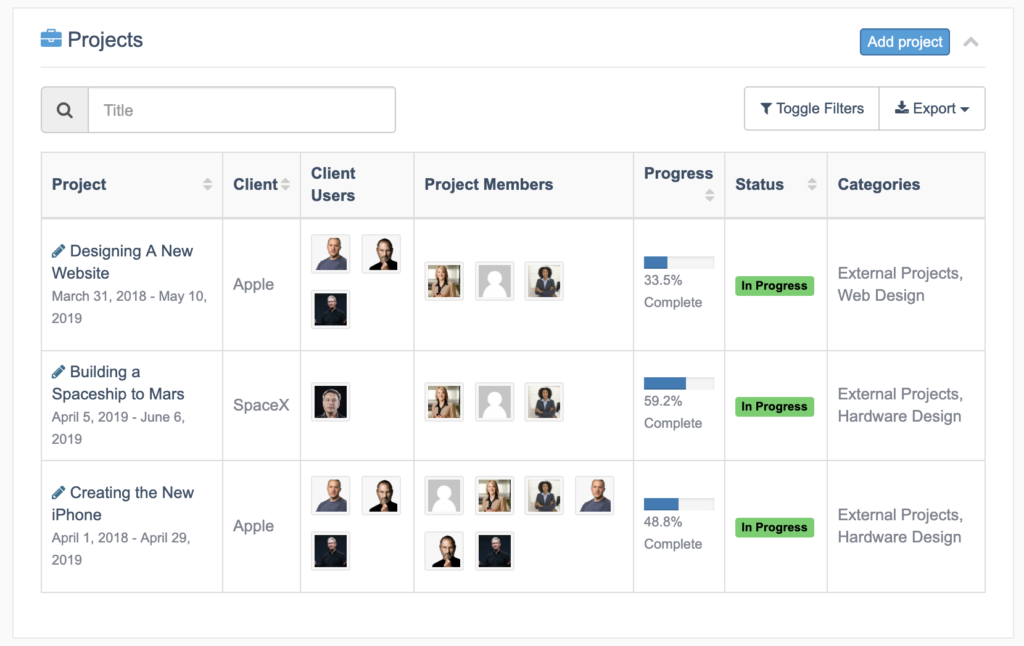Collapse the Projects panel with the chevron
This screenshot has width=1024, height=646.
pyautogui.click(x=970, y=42)
